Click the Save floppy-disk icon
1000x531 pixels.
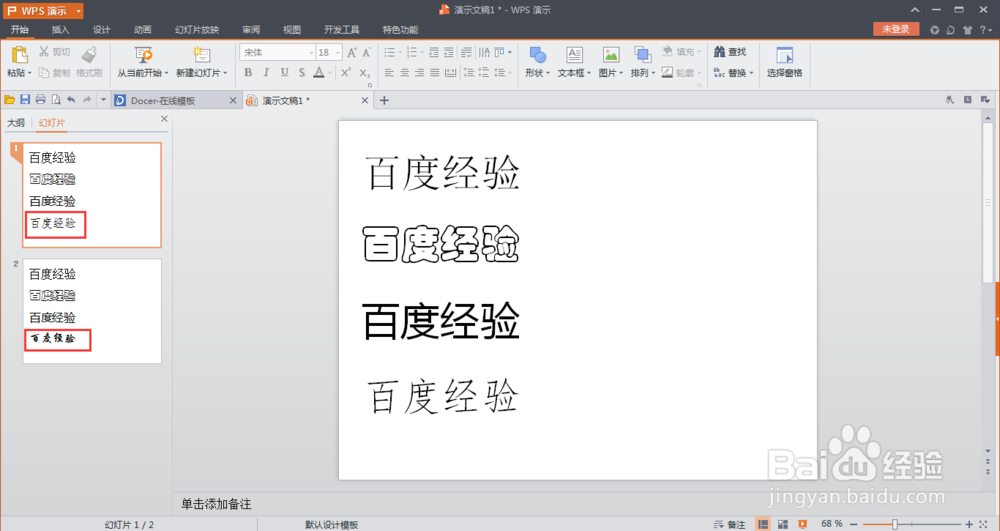25,99
